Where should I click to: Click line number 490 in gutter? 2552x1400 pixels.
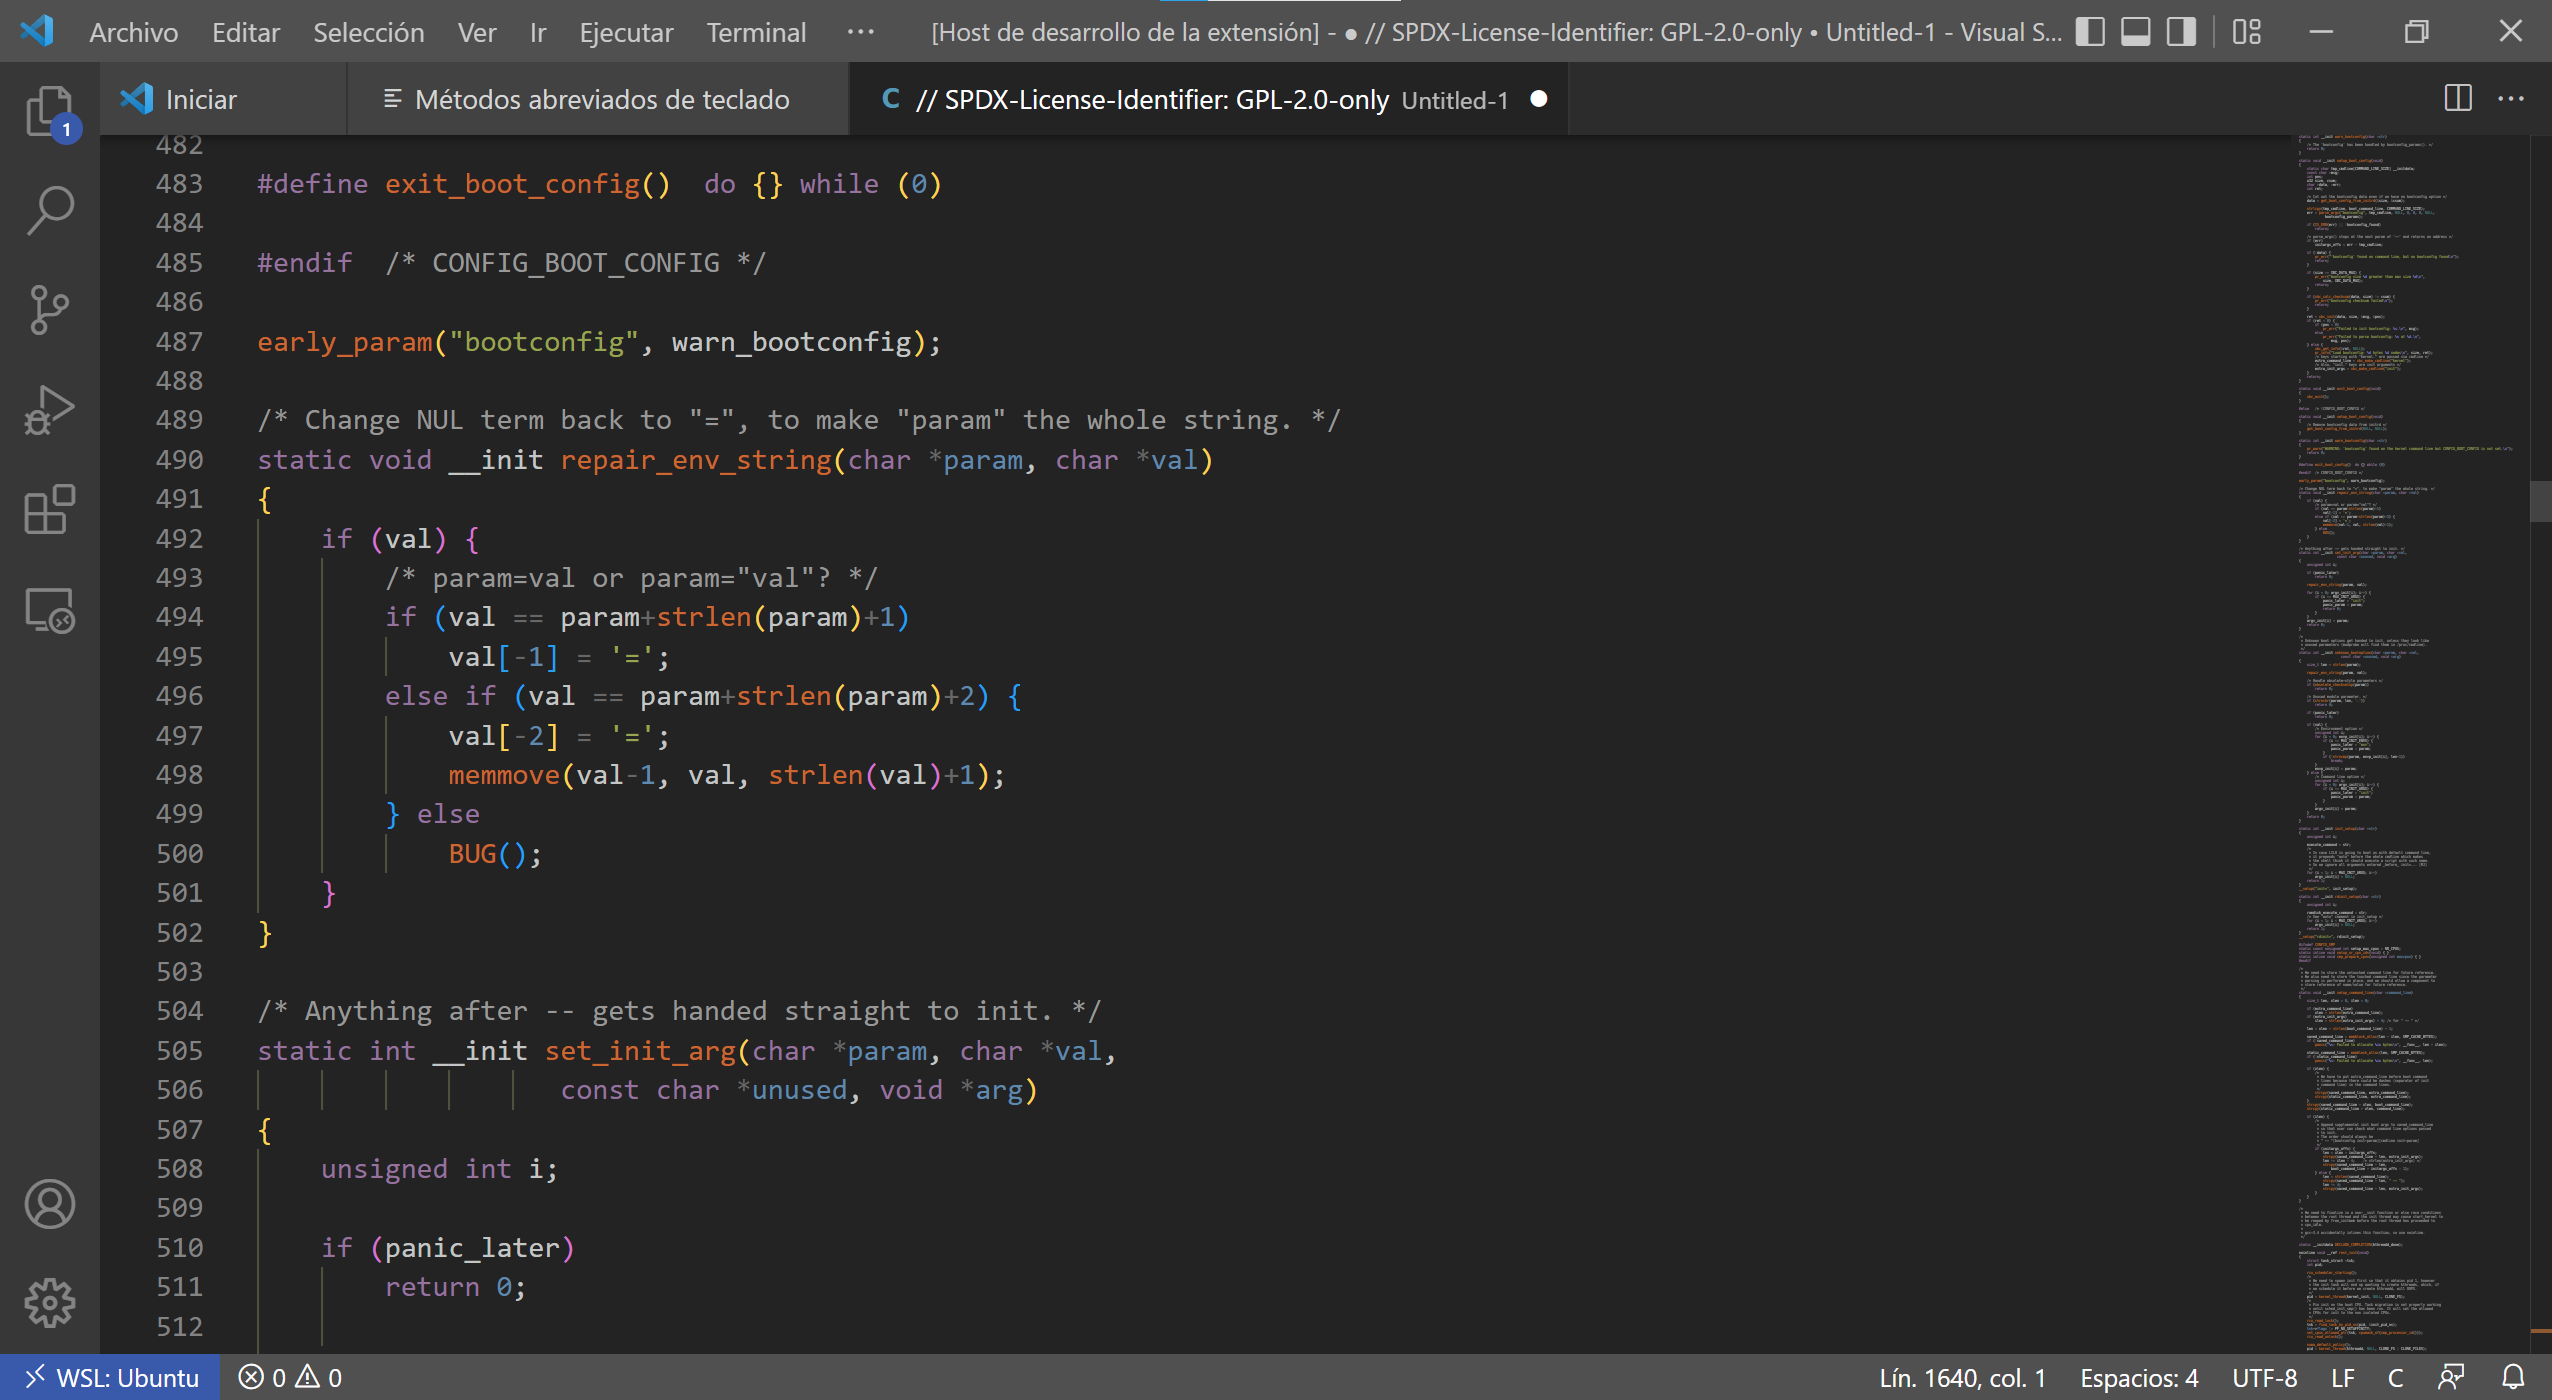coord(179,460)
